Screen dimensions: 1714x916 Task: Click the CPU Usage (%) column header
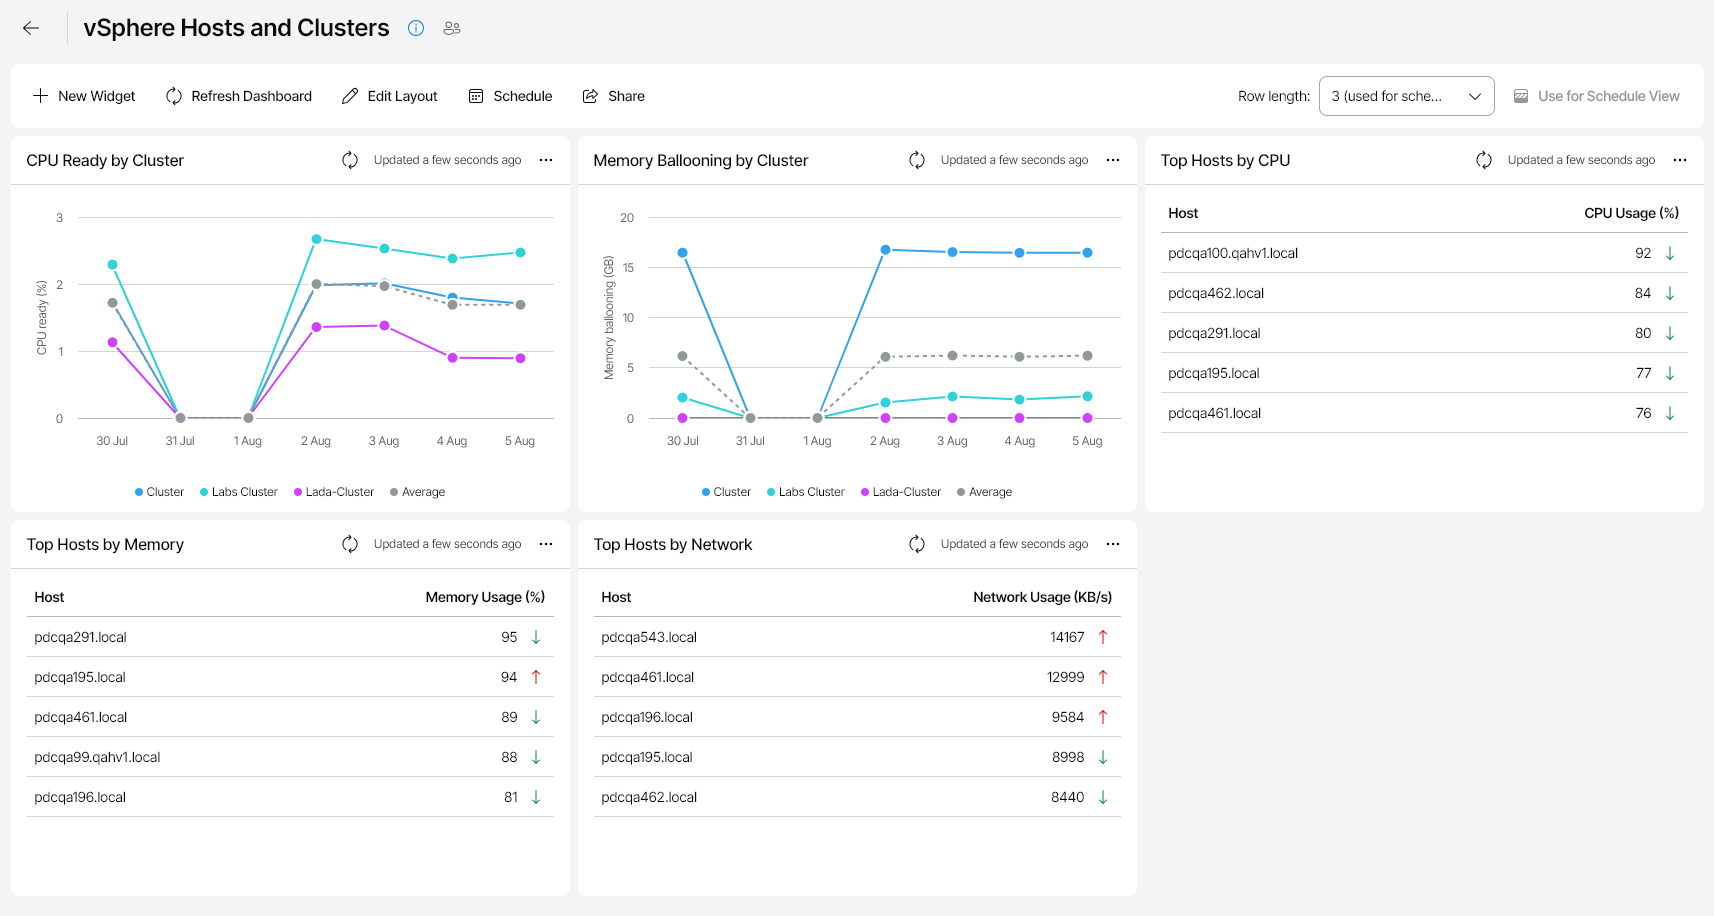pos(1631,213)
